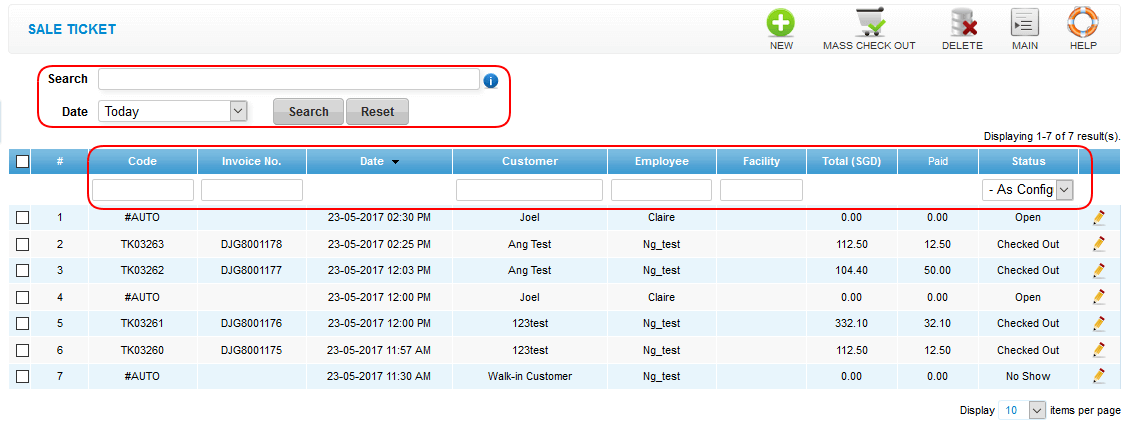Image resolution: width=1129 pixels, height=424 pixels.
Task: Click the date 23-05-2017 02:30 PM
Action: pyautogui.click(x=379, y=217)
